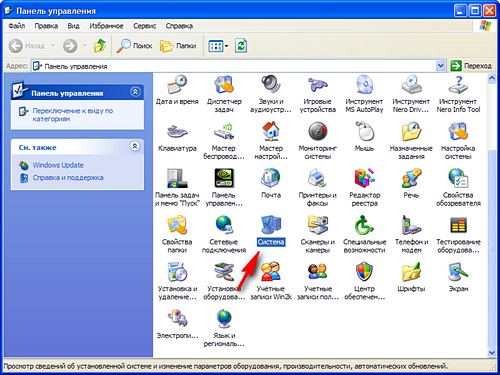Open the Back button history dropdown
Image resolution: width=500 pixels, height=375 pixels.
tap(53, 46)
